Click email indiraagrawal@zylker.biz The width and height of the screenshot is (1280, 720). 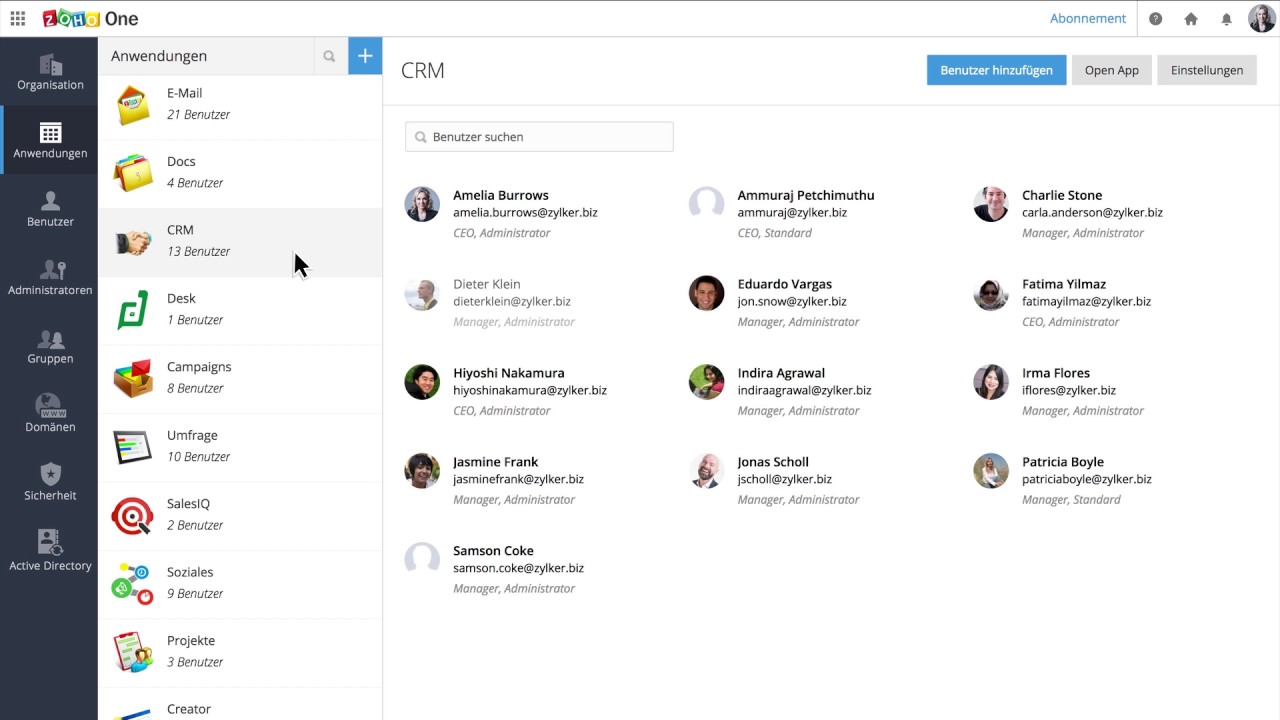point(804,391)
